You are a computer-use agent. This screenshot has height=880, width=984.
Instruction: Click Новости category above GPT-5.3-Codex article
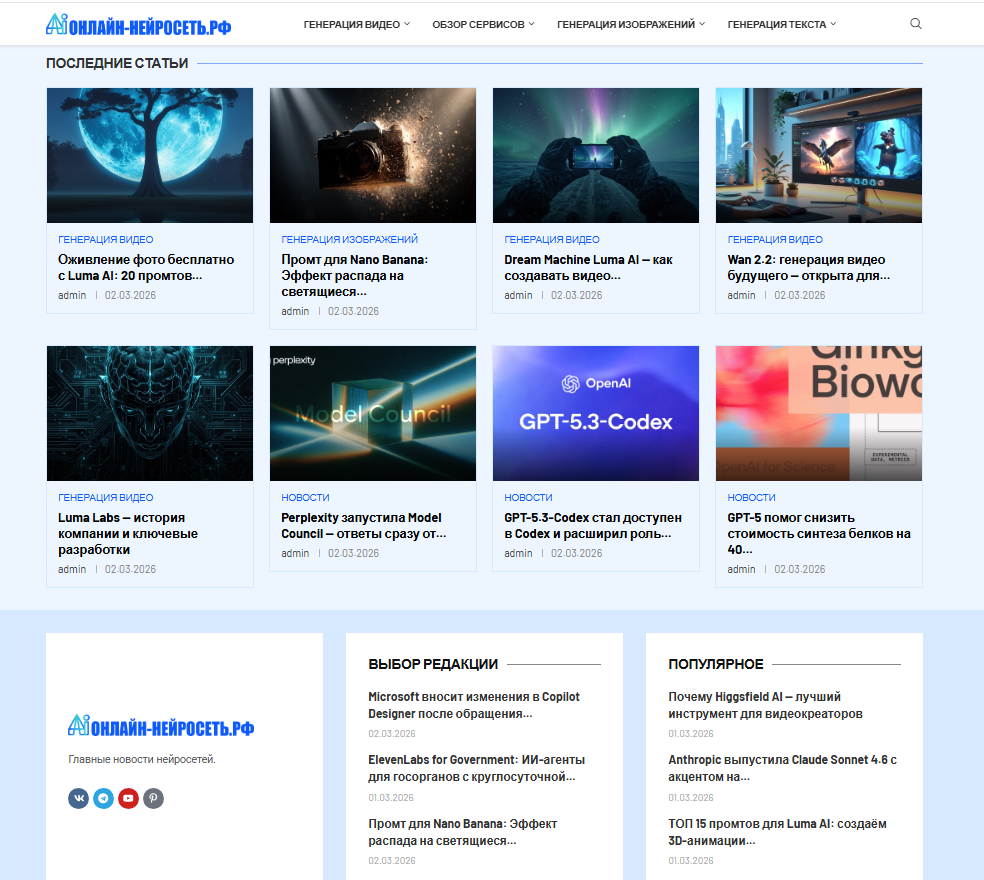pos(528,498)
